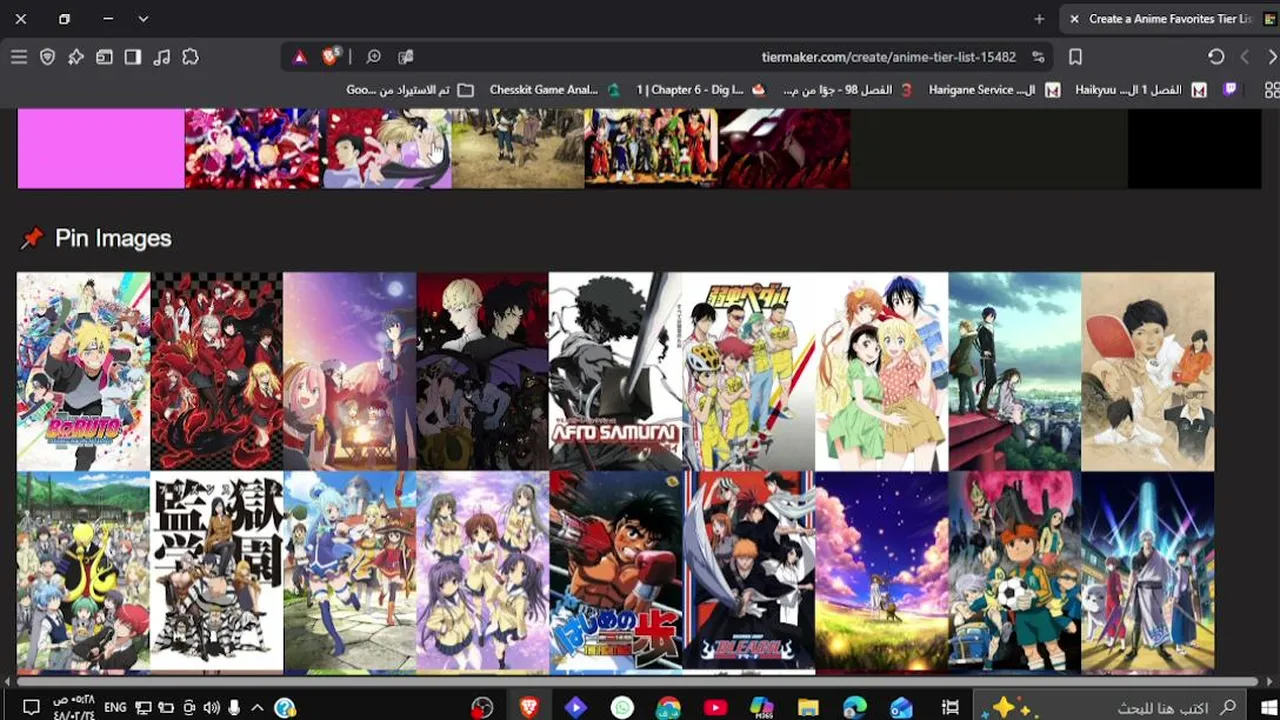Launch Microsoft 365 Copilot taskbar icon

[762, 708]
